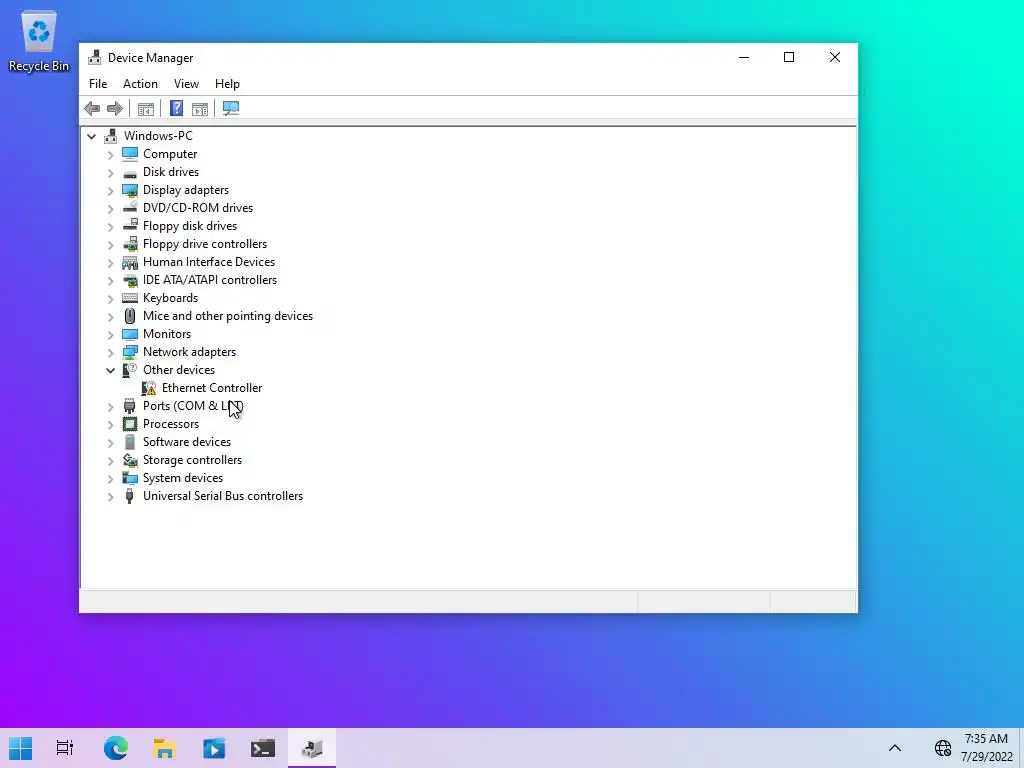Collapse the Other devices chevron

pyautogui.click(x=110, y=370)
